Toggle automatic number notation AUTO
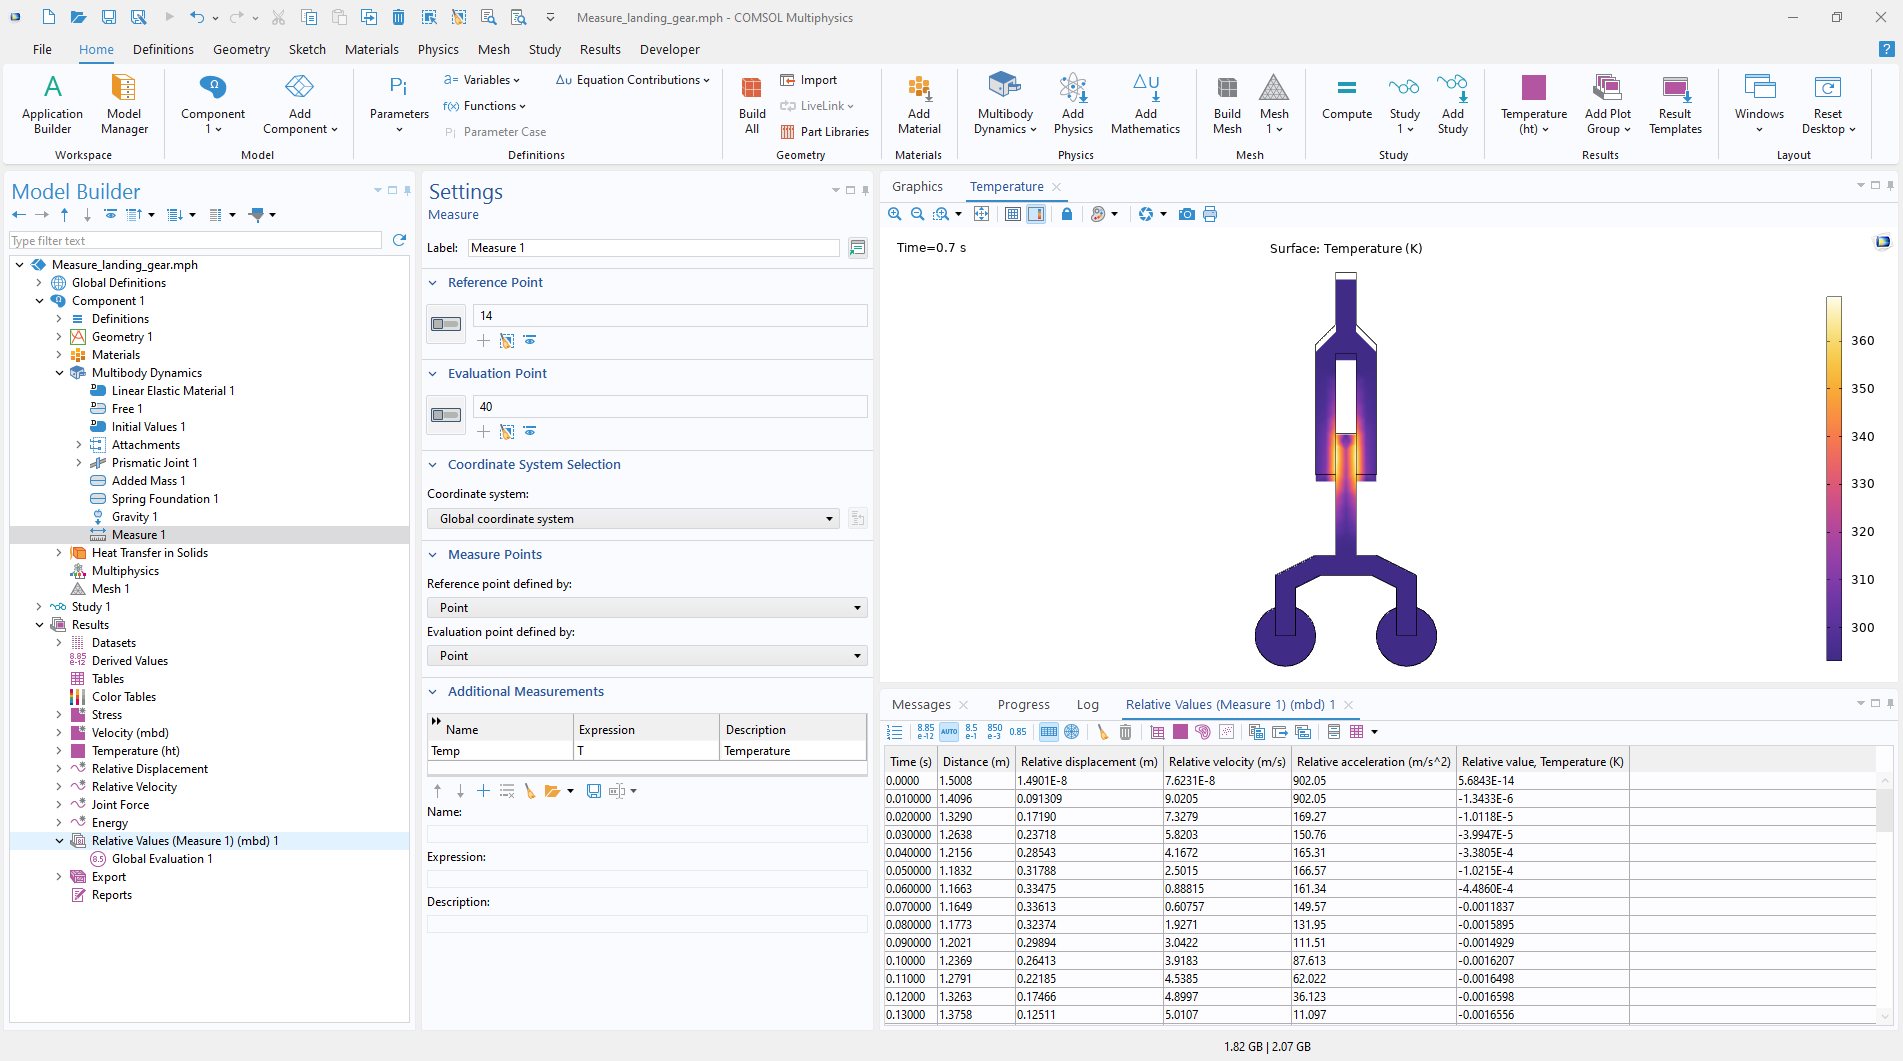1903x1061 pixels. (x=949, y=732)
